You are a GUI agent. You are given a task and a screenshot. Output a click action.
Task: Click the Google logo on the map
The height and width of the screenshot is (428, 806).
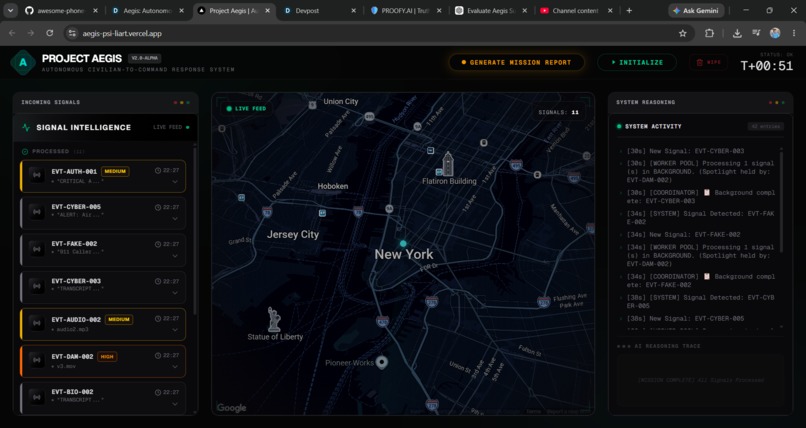[x=231, y=408]
